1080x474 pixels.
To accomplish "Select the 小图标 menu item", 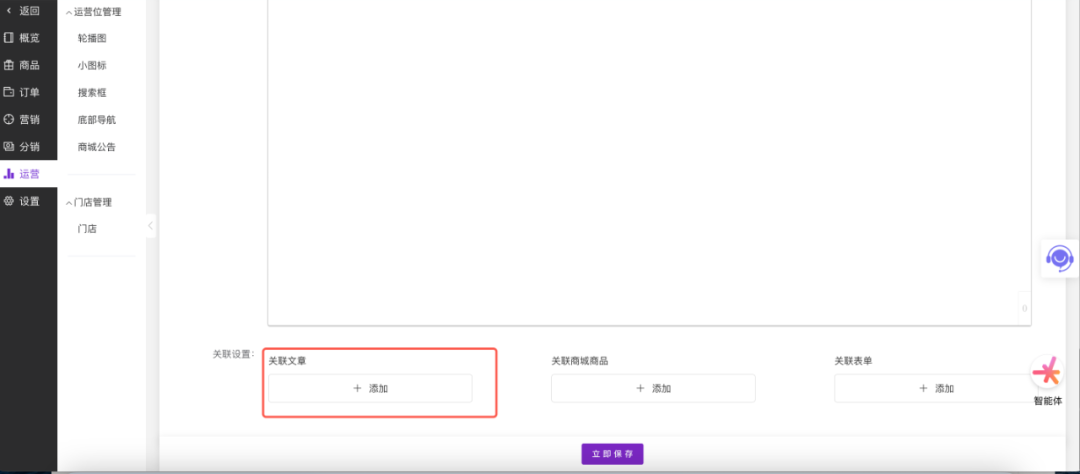I will click(x=92, y=65).
